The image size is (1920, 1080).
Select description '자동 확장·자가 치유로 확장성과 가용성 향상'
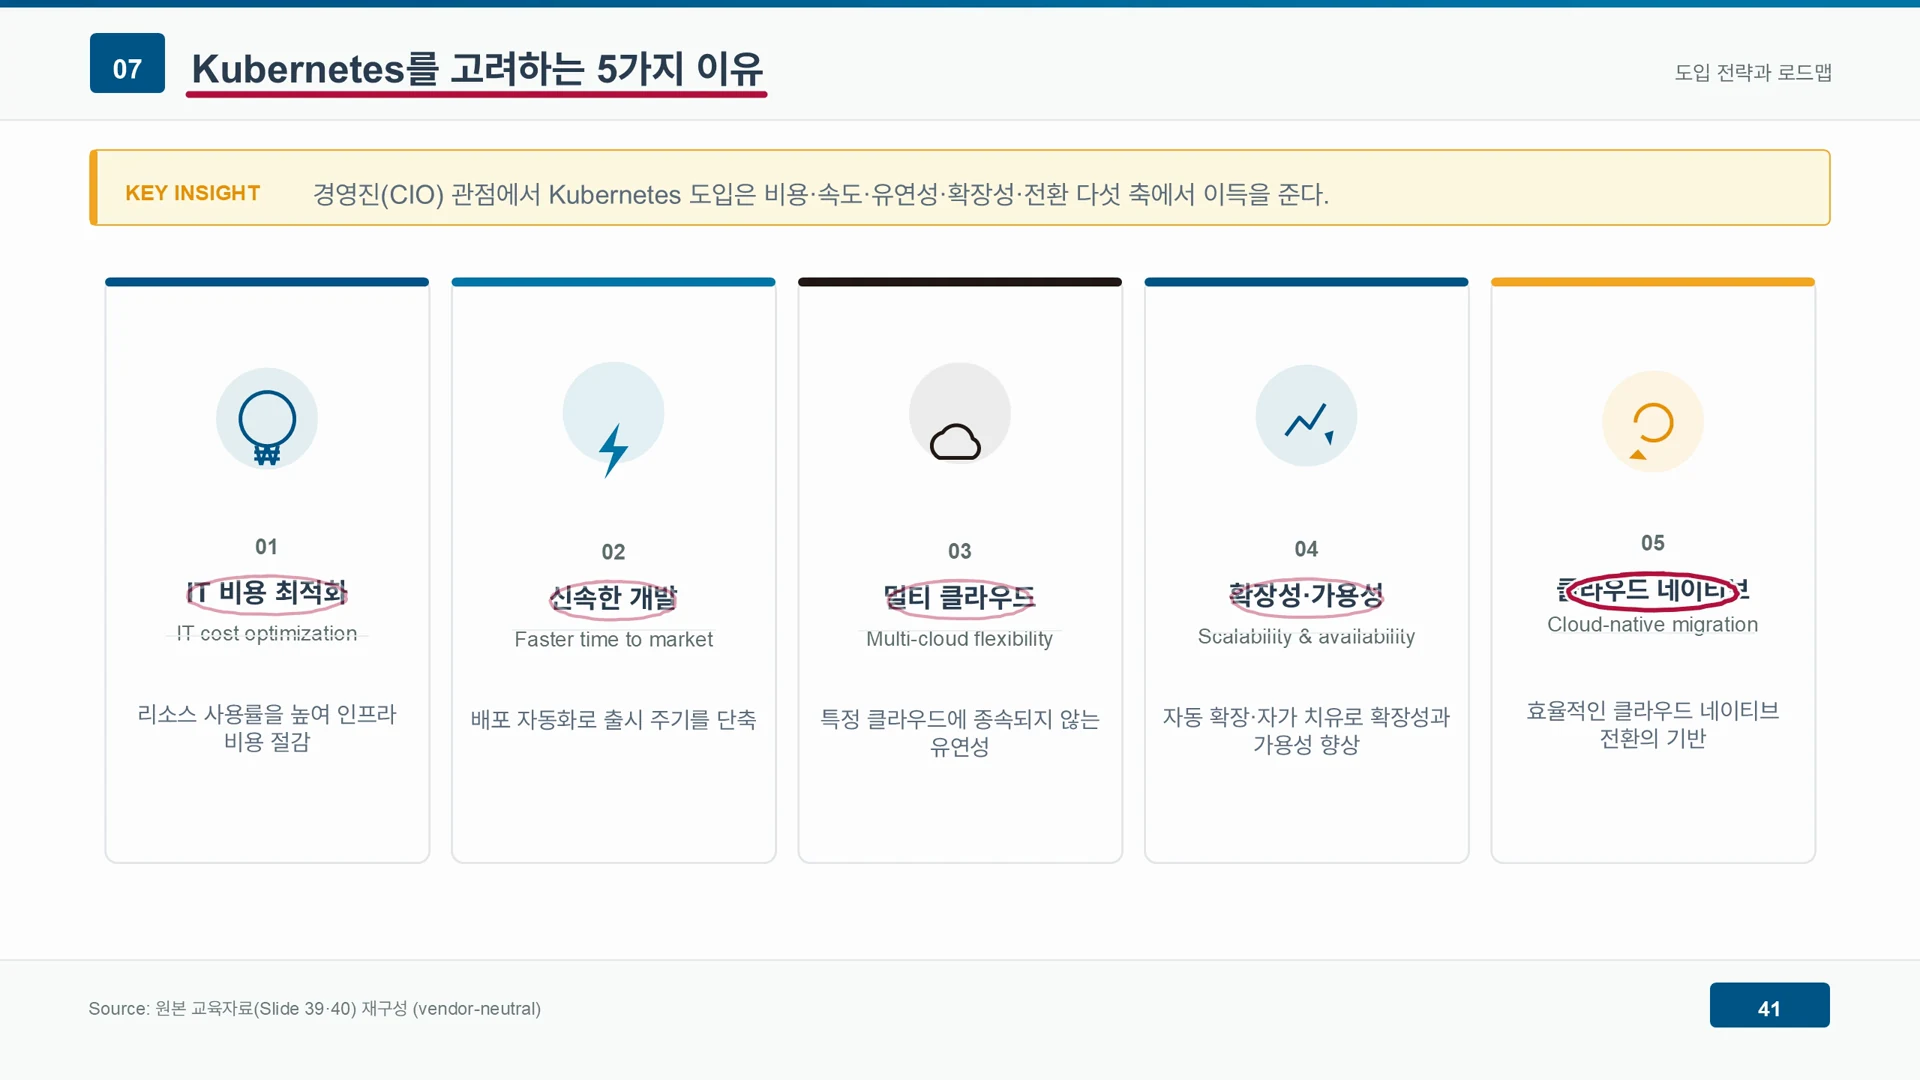tap(1306, 731)
